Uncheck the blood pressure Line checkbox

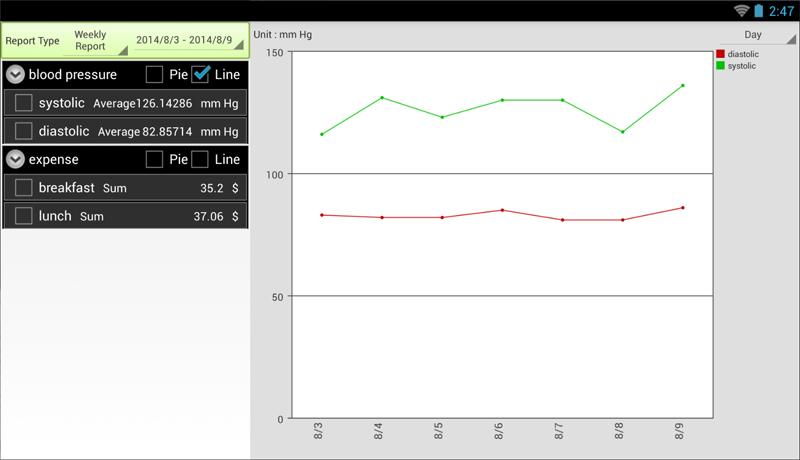click(x=201, y=74)
